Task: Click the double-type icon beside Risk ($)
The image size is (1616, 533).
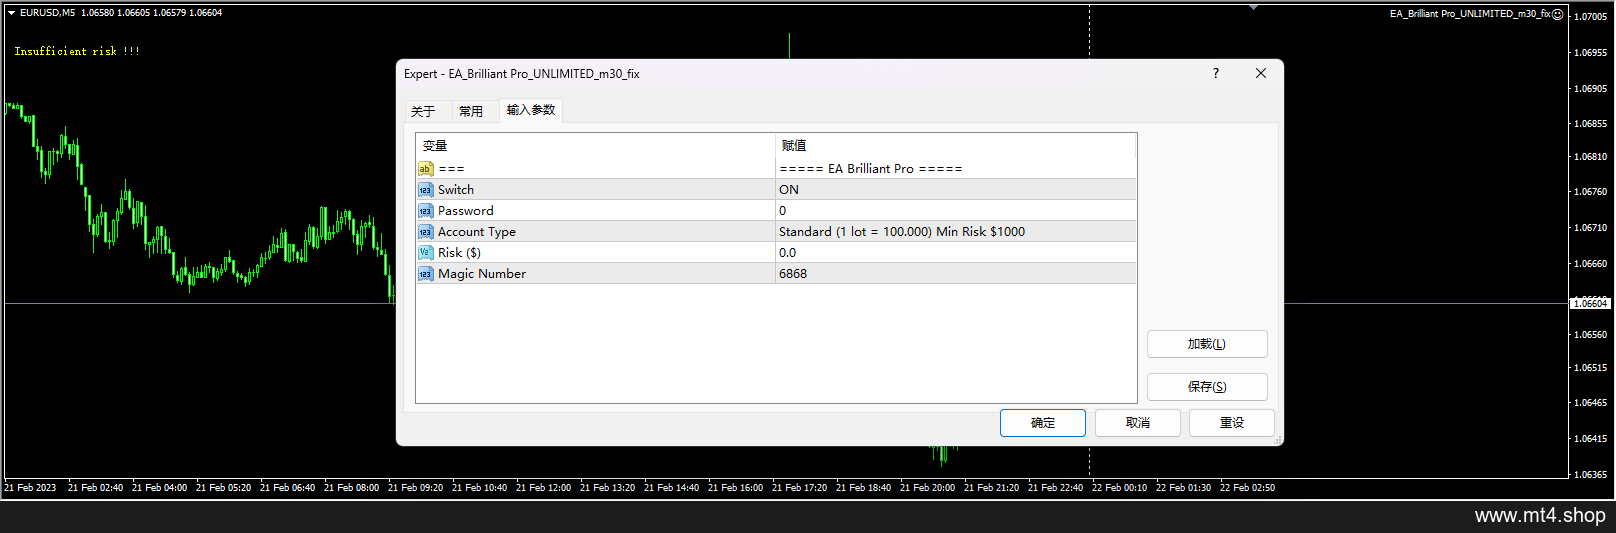Action: 426,253
